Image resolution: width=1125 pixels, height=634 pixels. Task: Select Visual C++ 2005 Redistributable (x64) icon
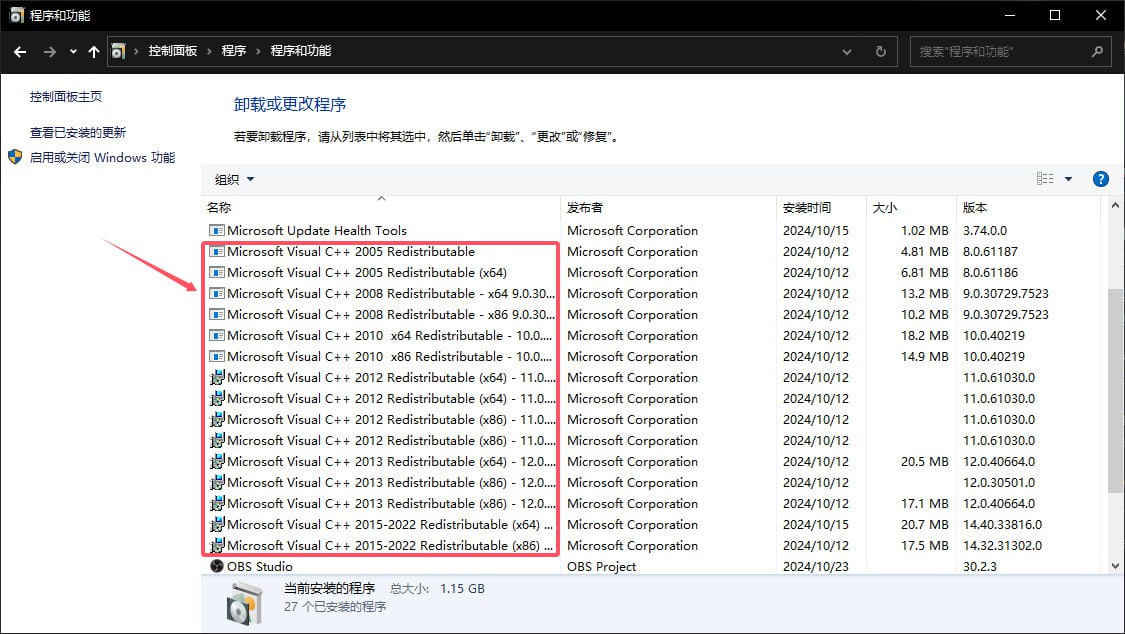pos(216,273)
